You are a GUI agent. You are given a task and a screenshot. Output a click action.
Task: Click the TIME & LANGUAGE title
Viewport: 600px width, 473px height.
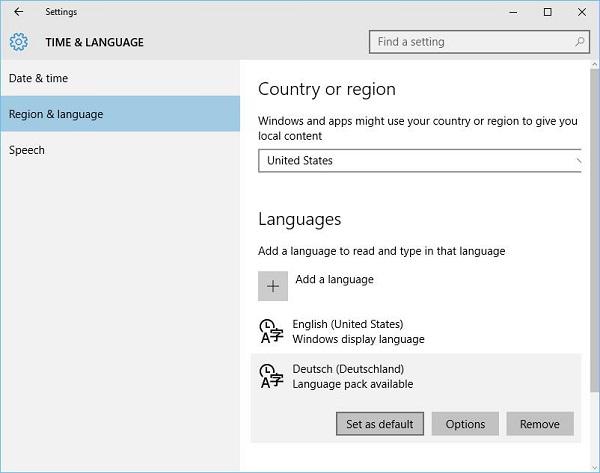click(x=95, y=42)
